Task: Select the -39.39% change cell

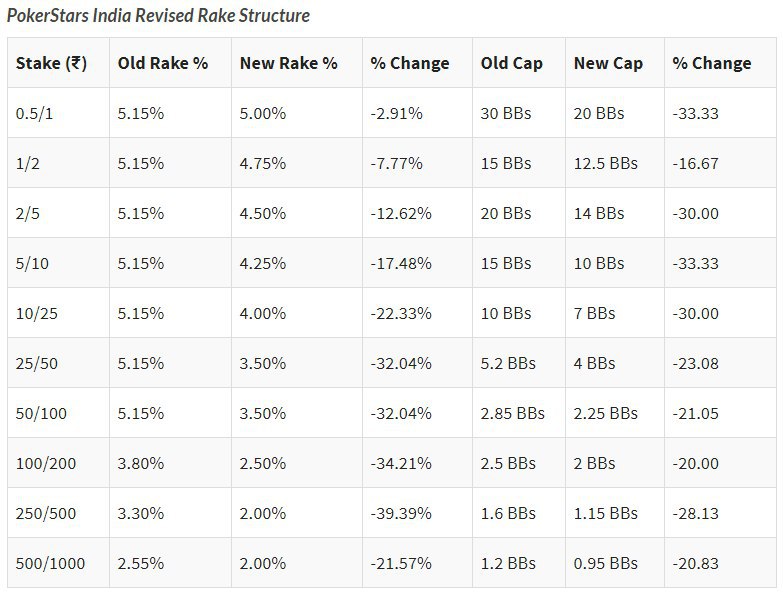Action: tap(401, 513)
